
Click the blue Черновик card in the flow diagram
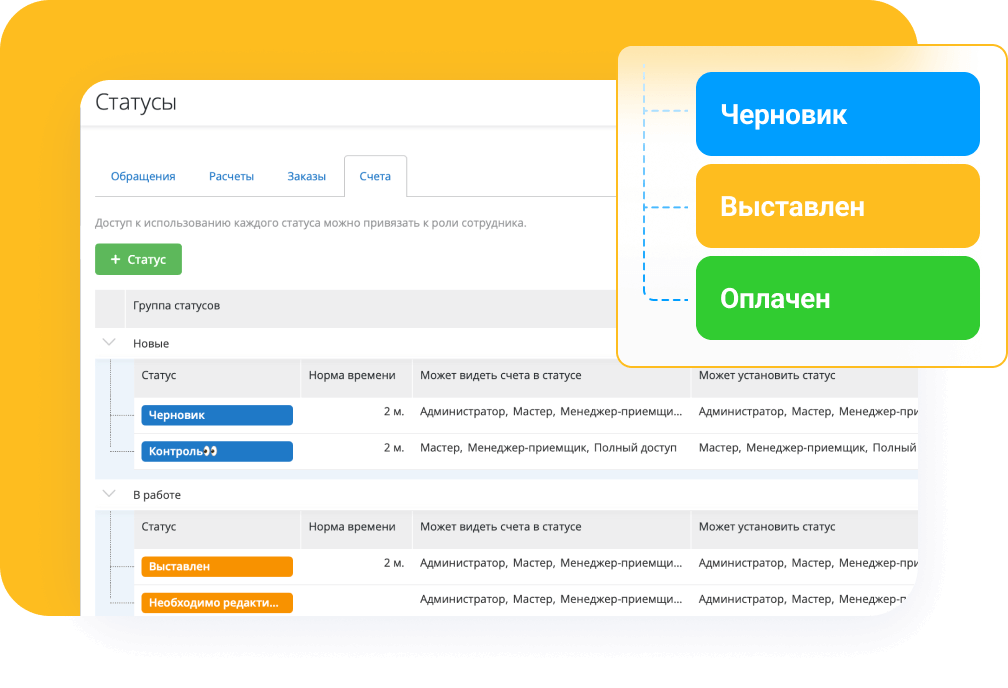pyautogui.click(x=837, y=113)
